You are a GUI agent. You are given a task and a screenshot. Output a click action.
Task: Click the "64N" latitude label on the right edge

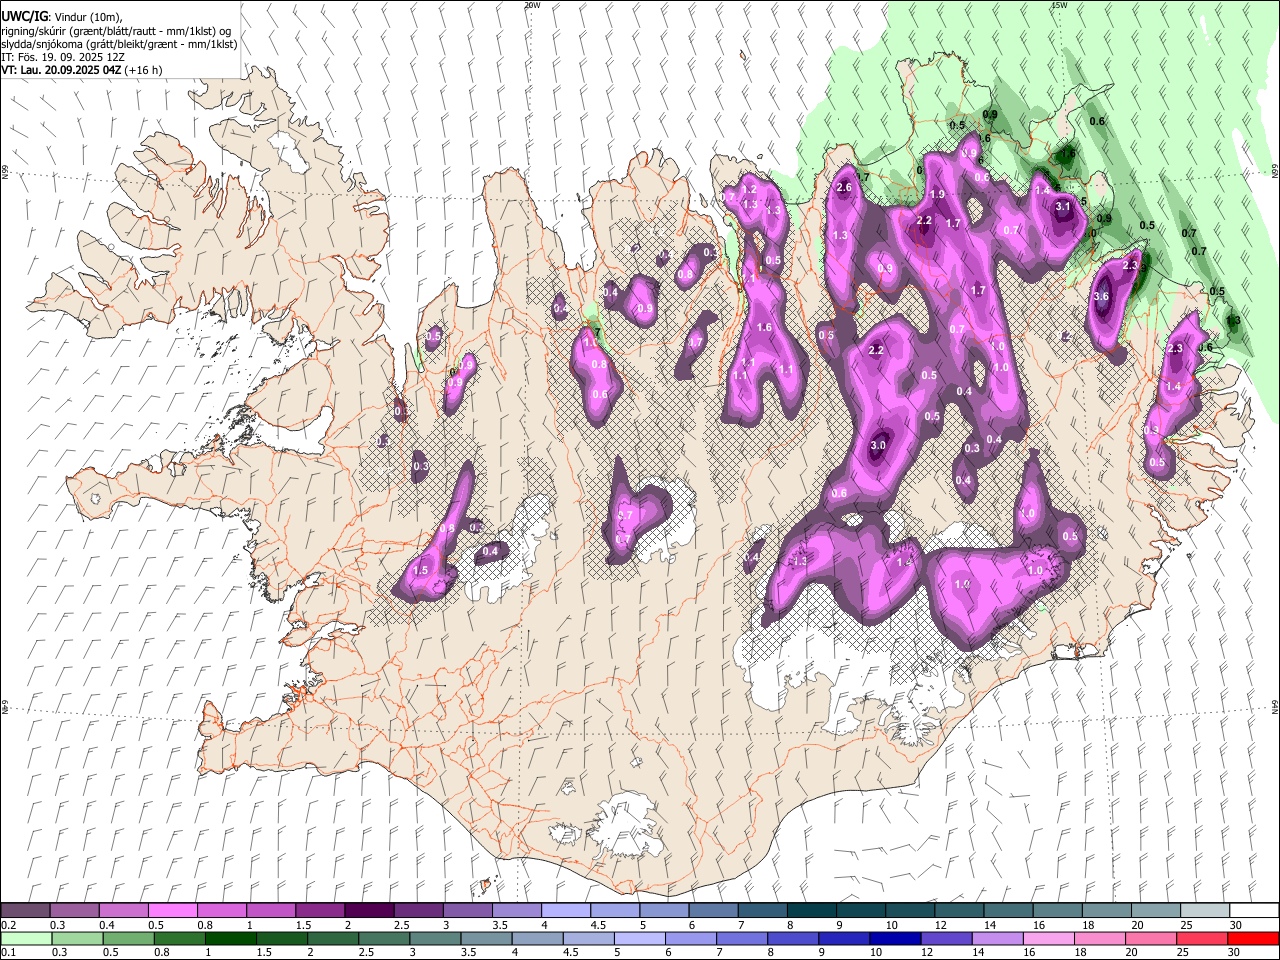tap(1275, 706)
